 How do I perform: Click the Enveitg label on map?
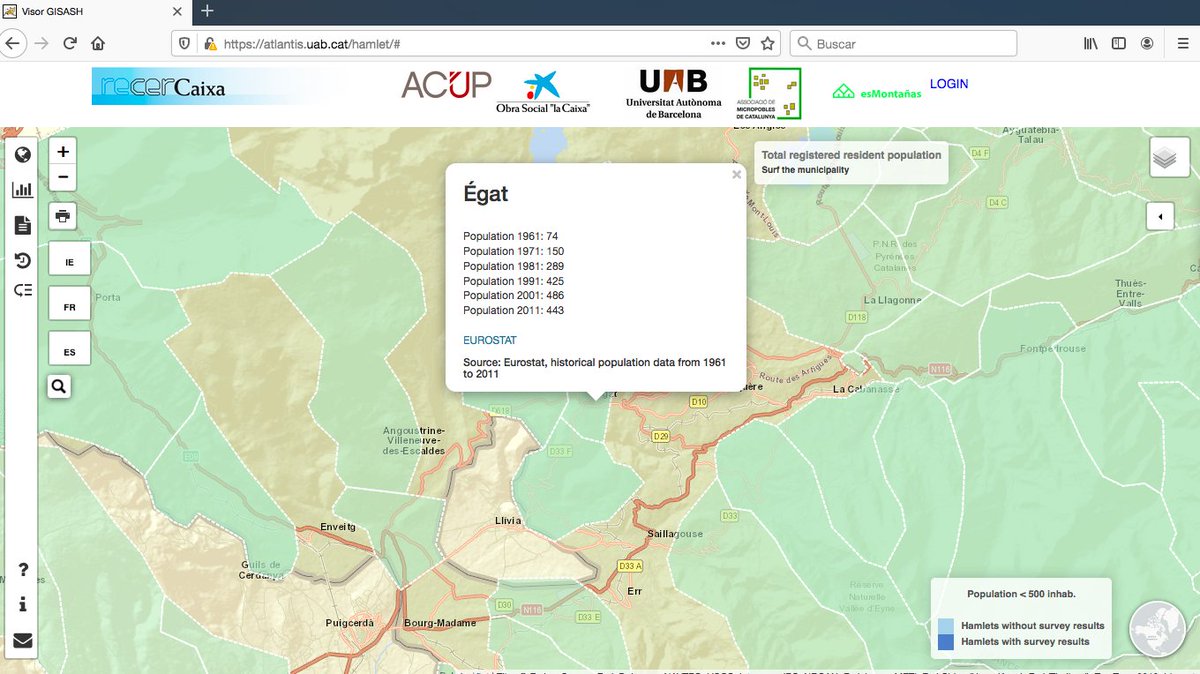click(337, 526)
